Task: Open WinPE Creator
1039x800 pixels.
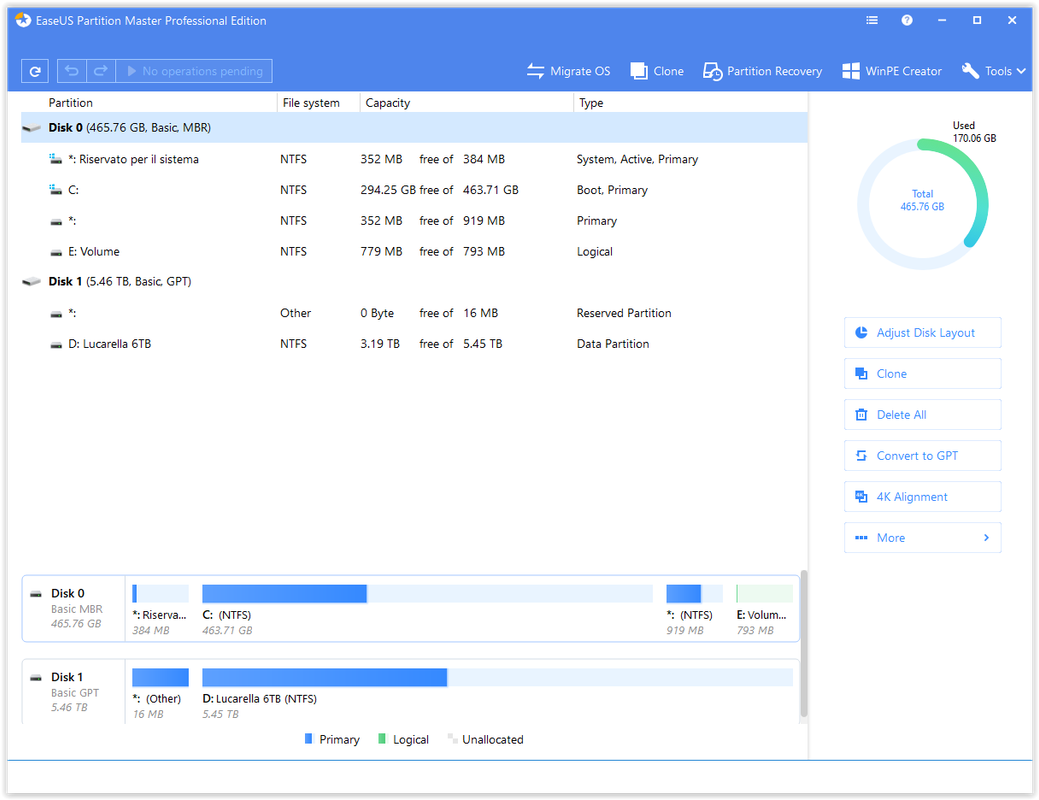Action: coord(891,71)
